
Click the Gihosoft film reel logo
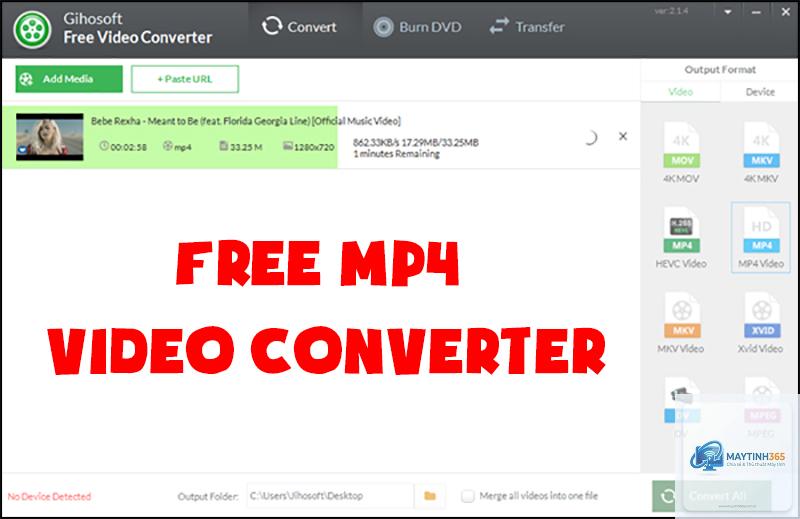click(x=33, y=29)
